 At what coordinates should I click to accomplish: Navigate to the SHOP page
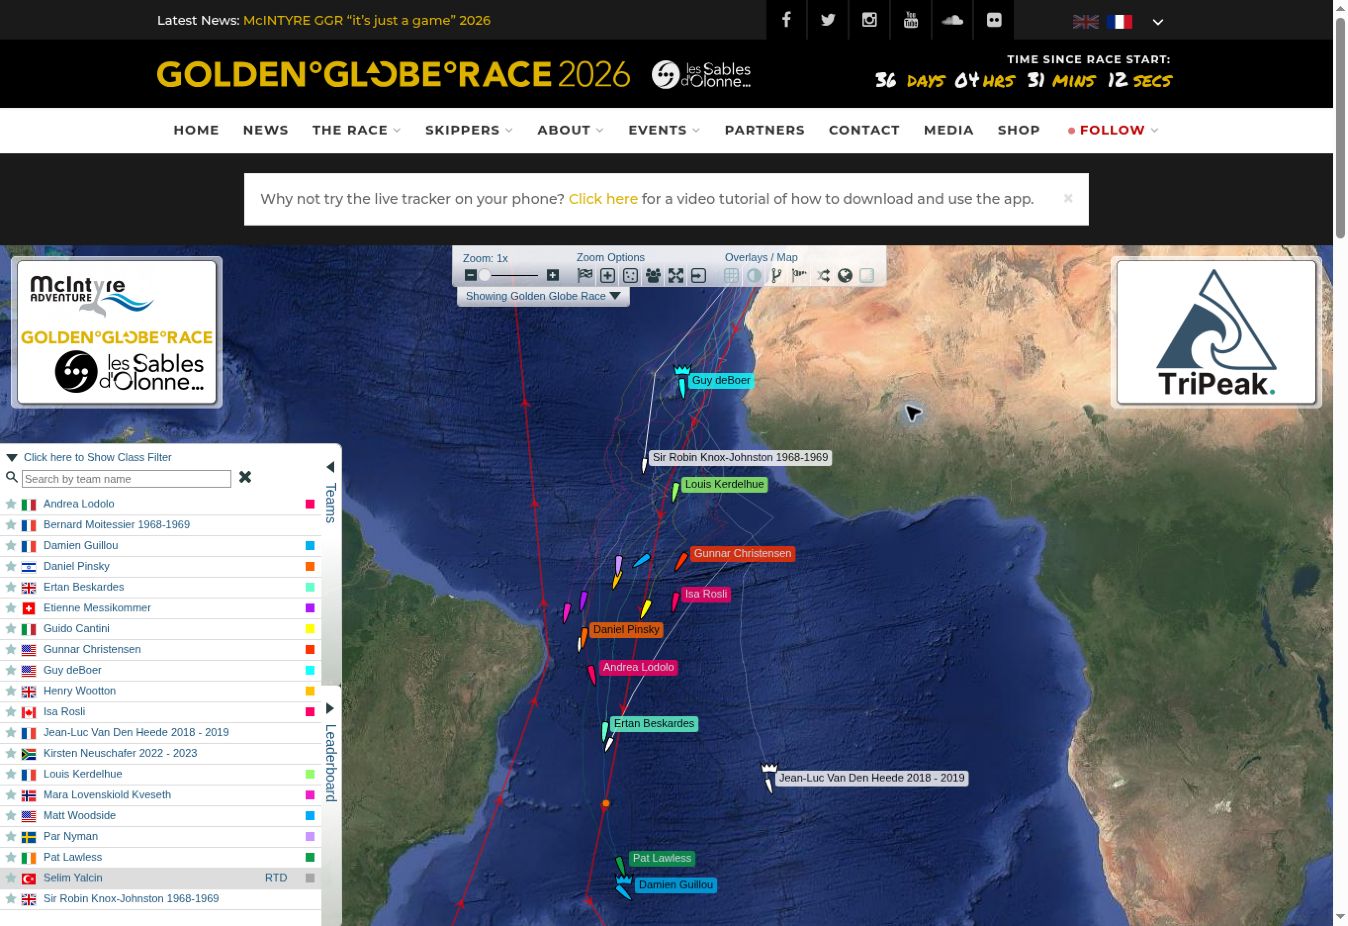1019,130
